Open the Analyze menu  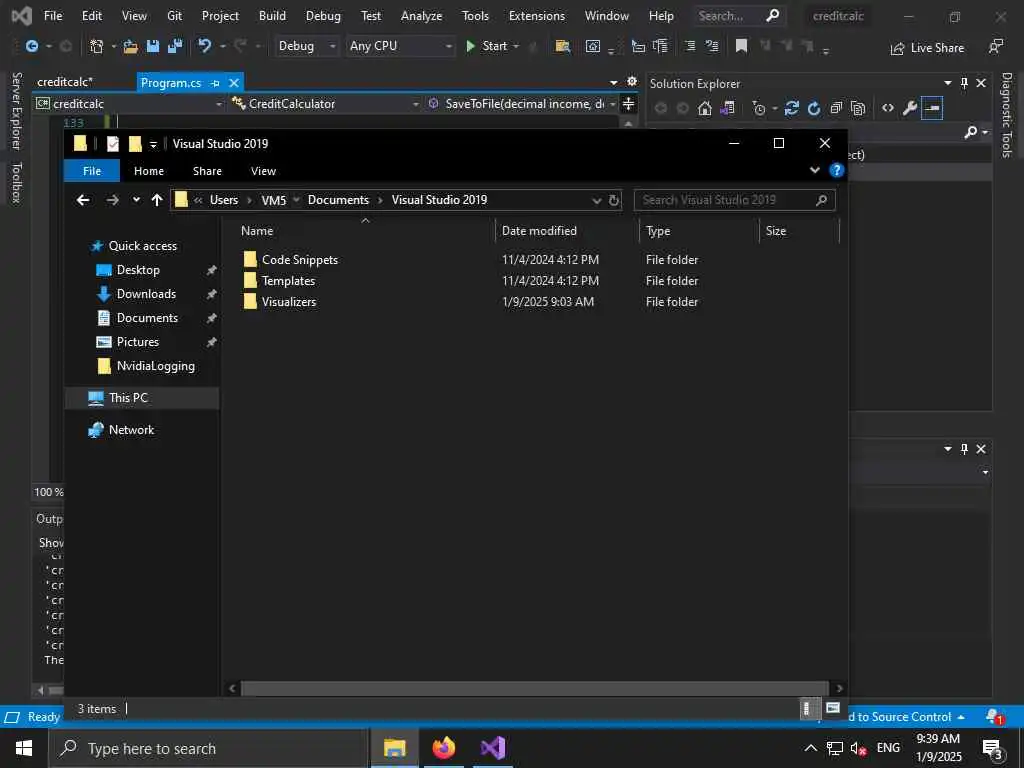421,16
